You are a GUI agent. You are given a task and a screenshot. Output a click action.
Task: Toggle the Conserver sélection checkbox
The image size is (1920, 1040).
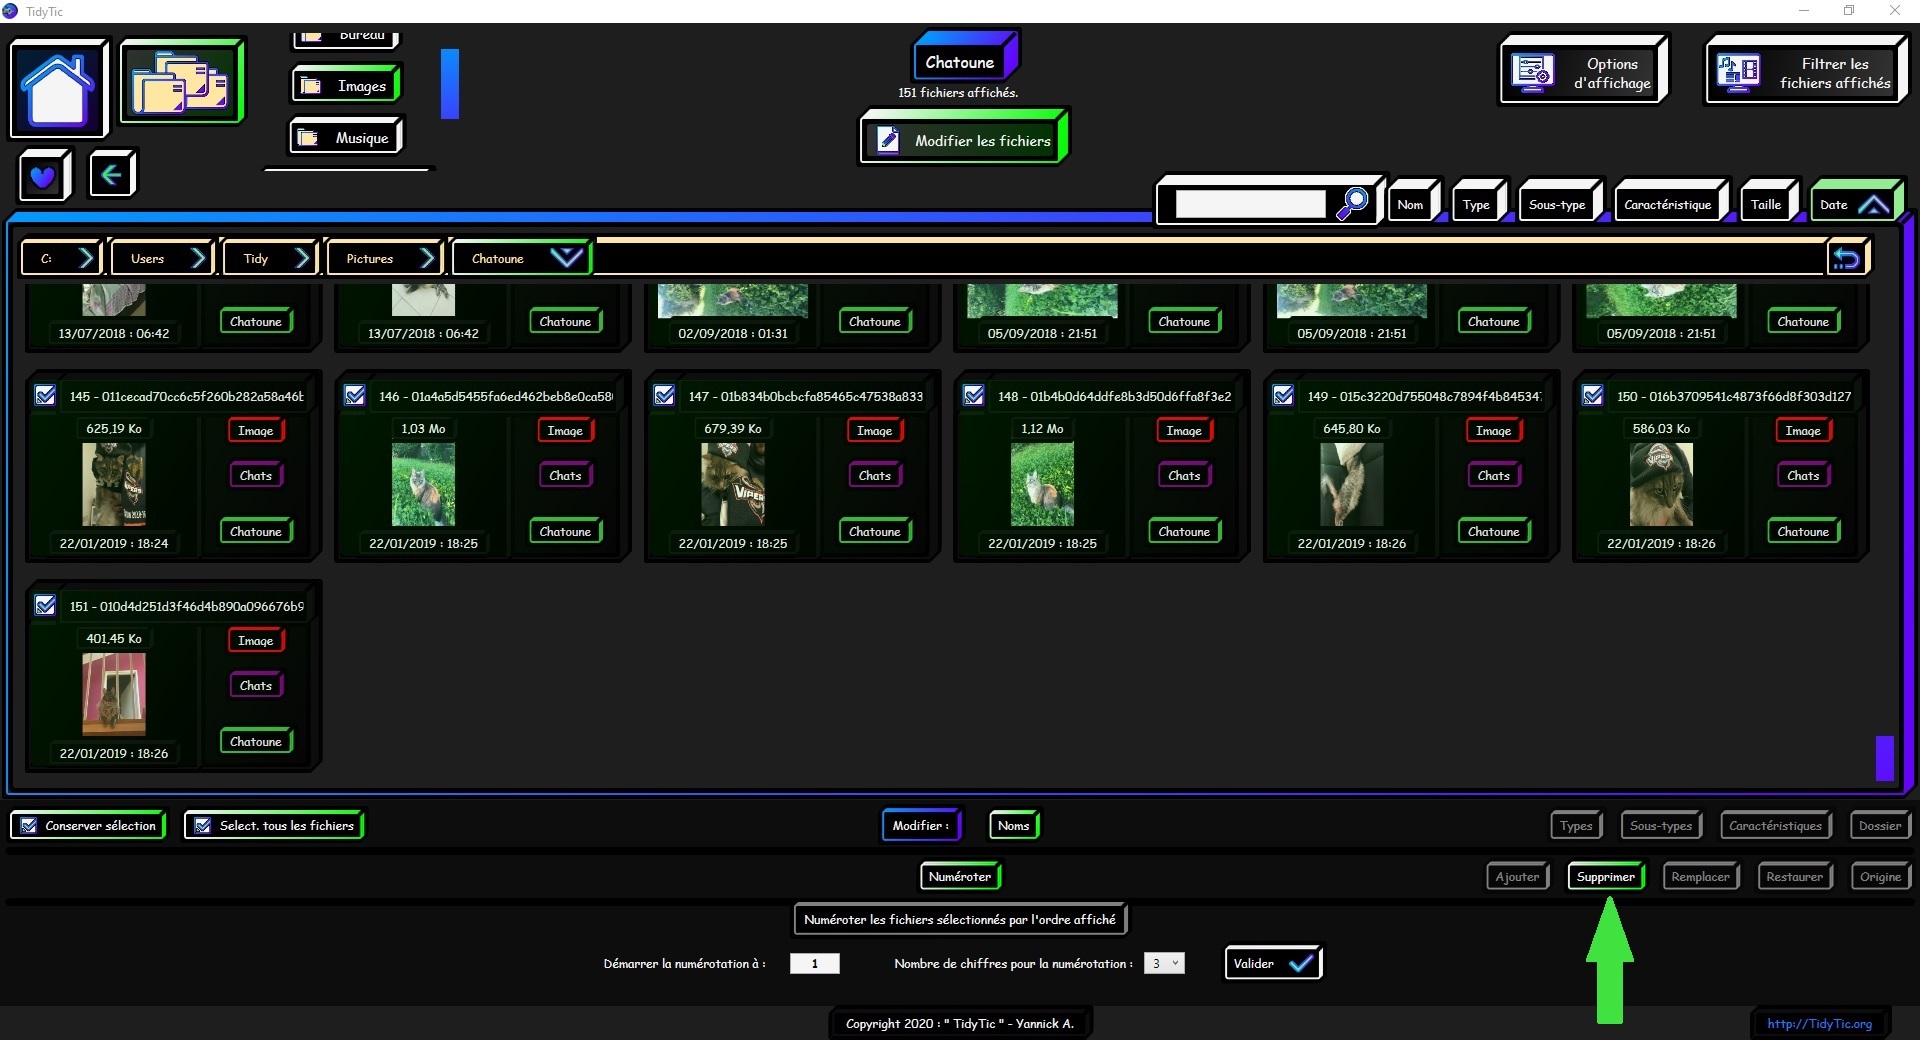coord(30,826)
